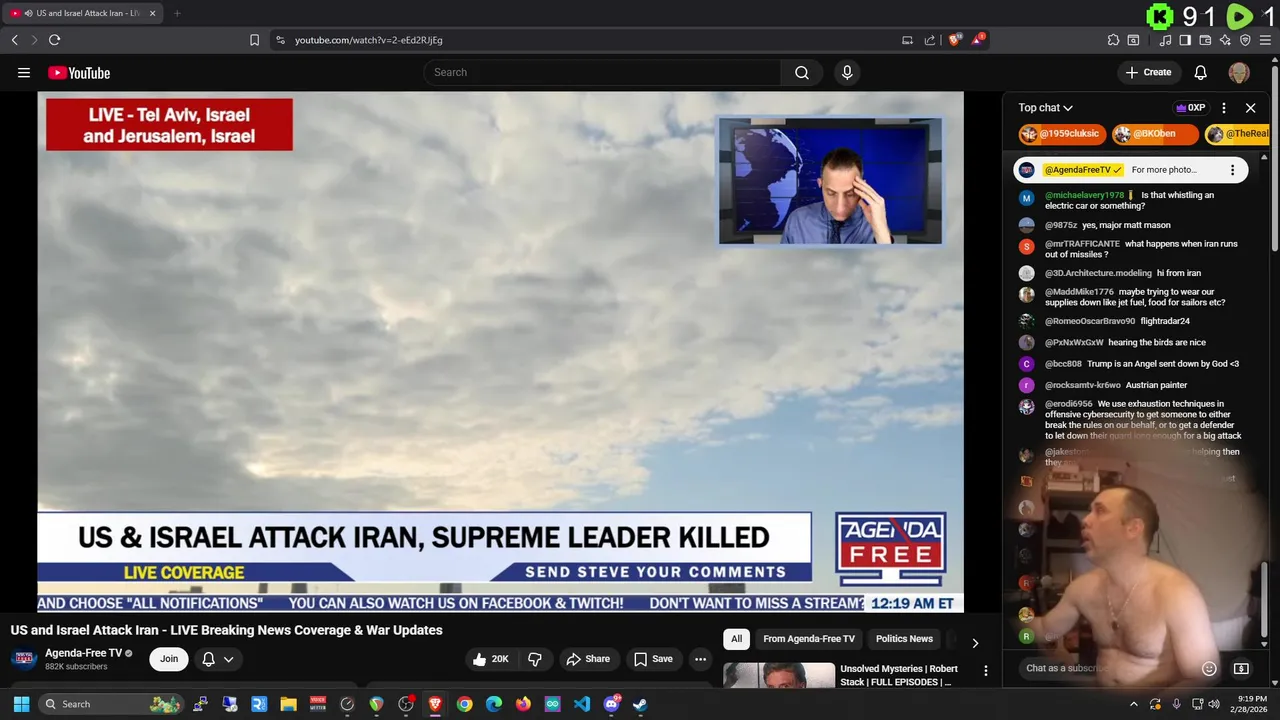This screenshot has width=1280, height=720.
Task: Open Firefox from taskbar
Action: click(523, 704)
